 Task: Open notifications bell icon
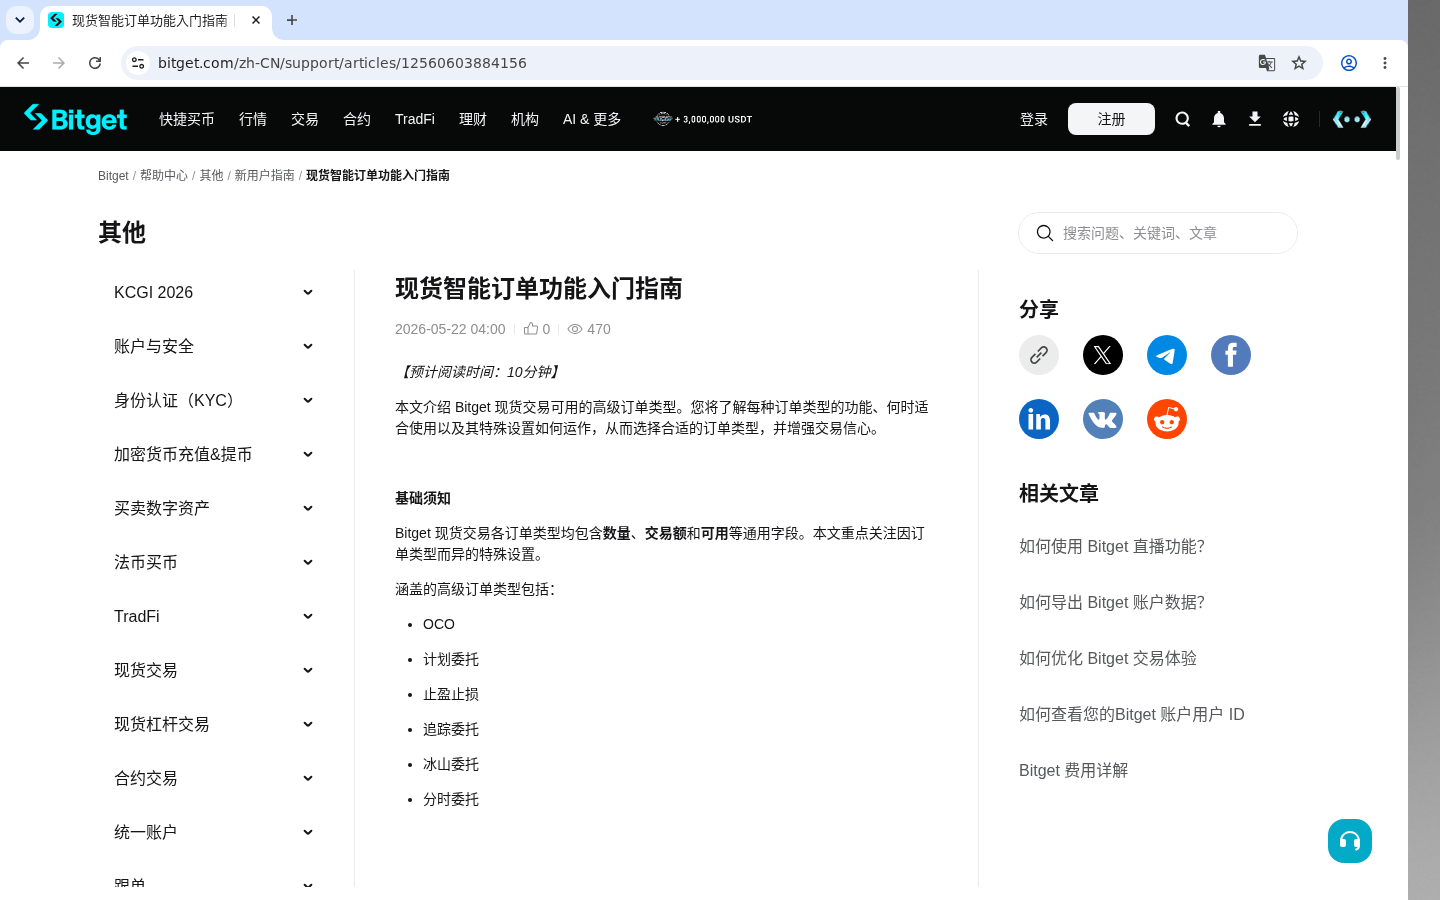click(1219, 119)
